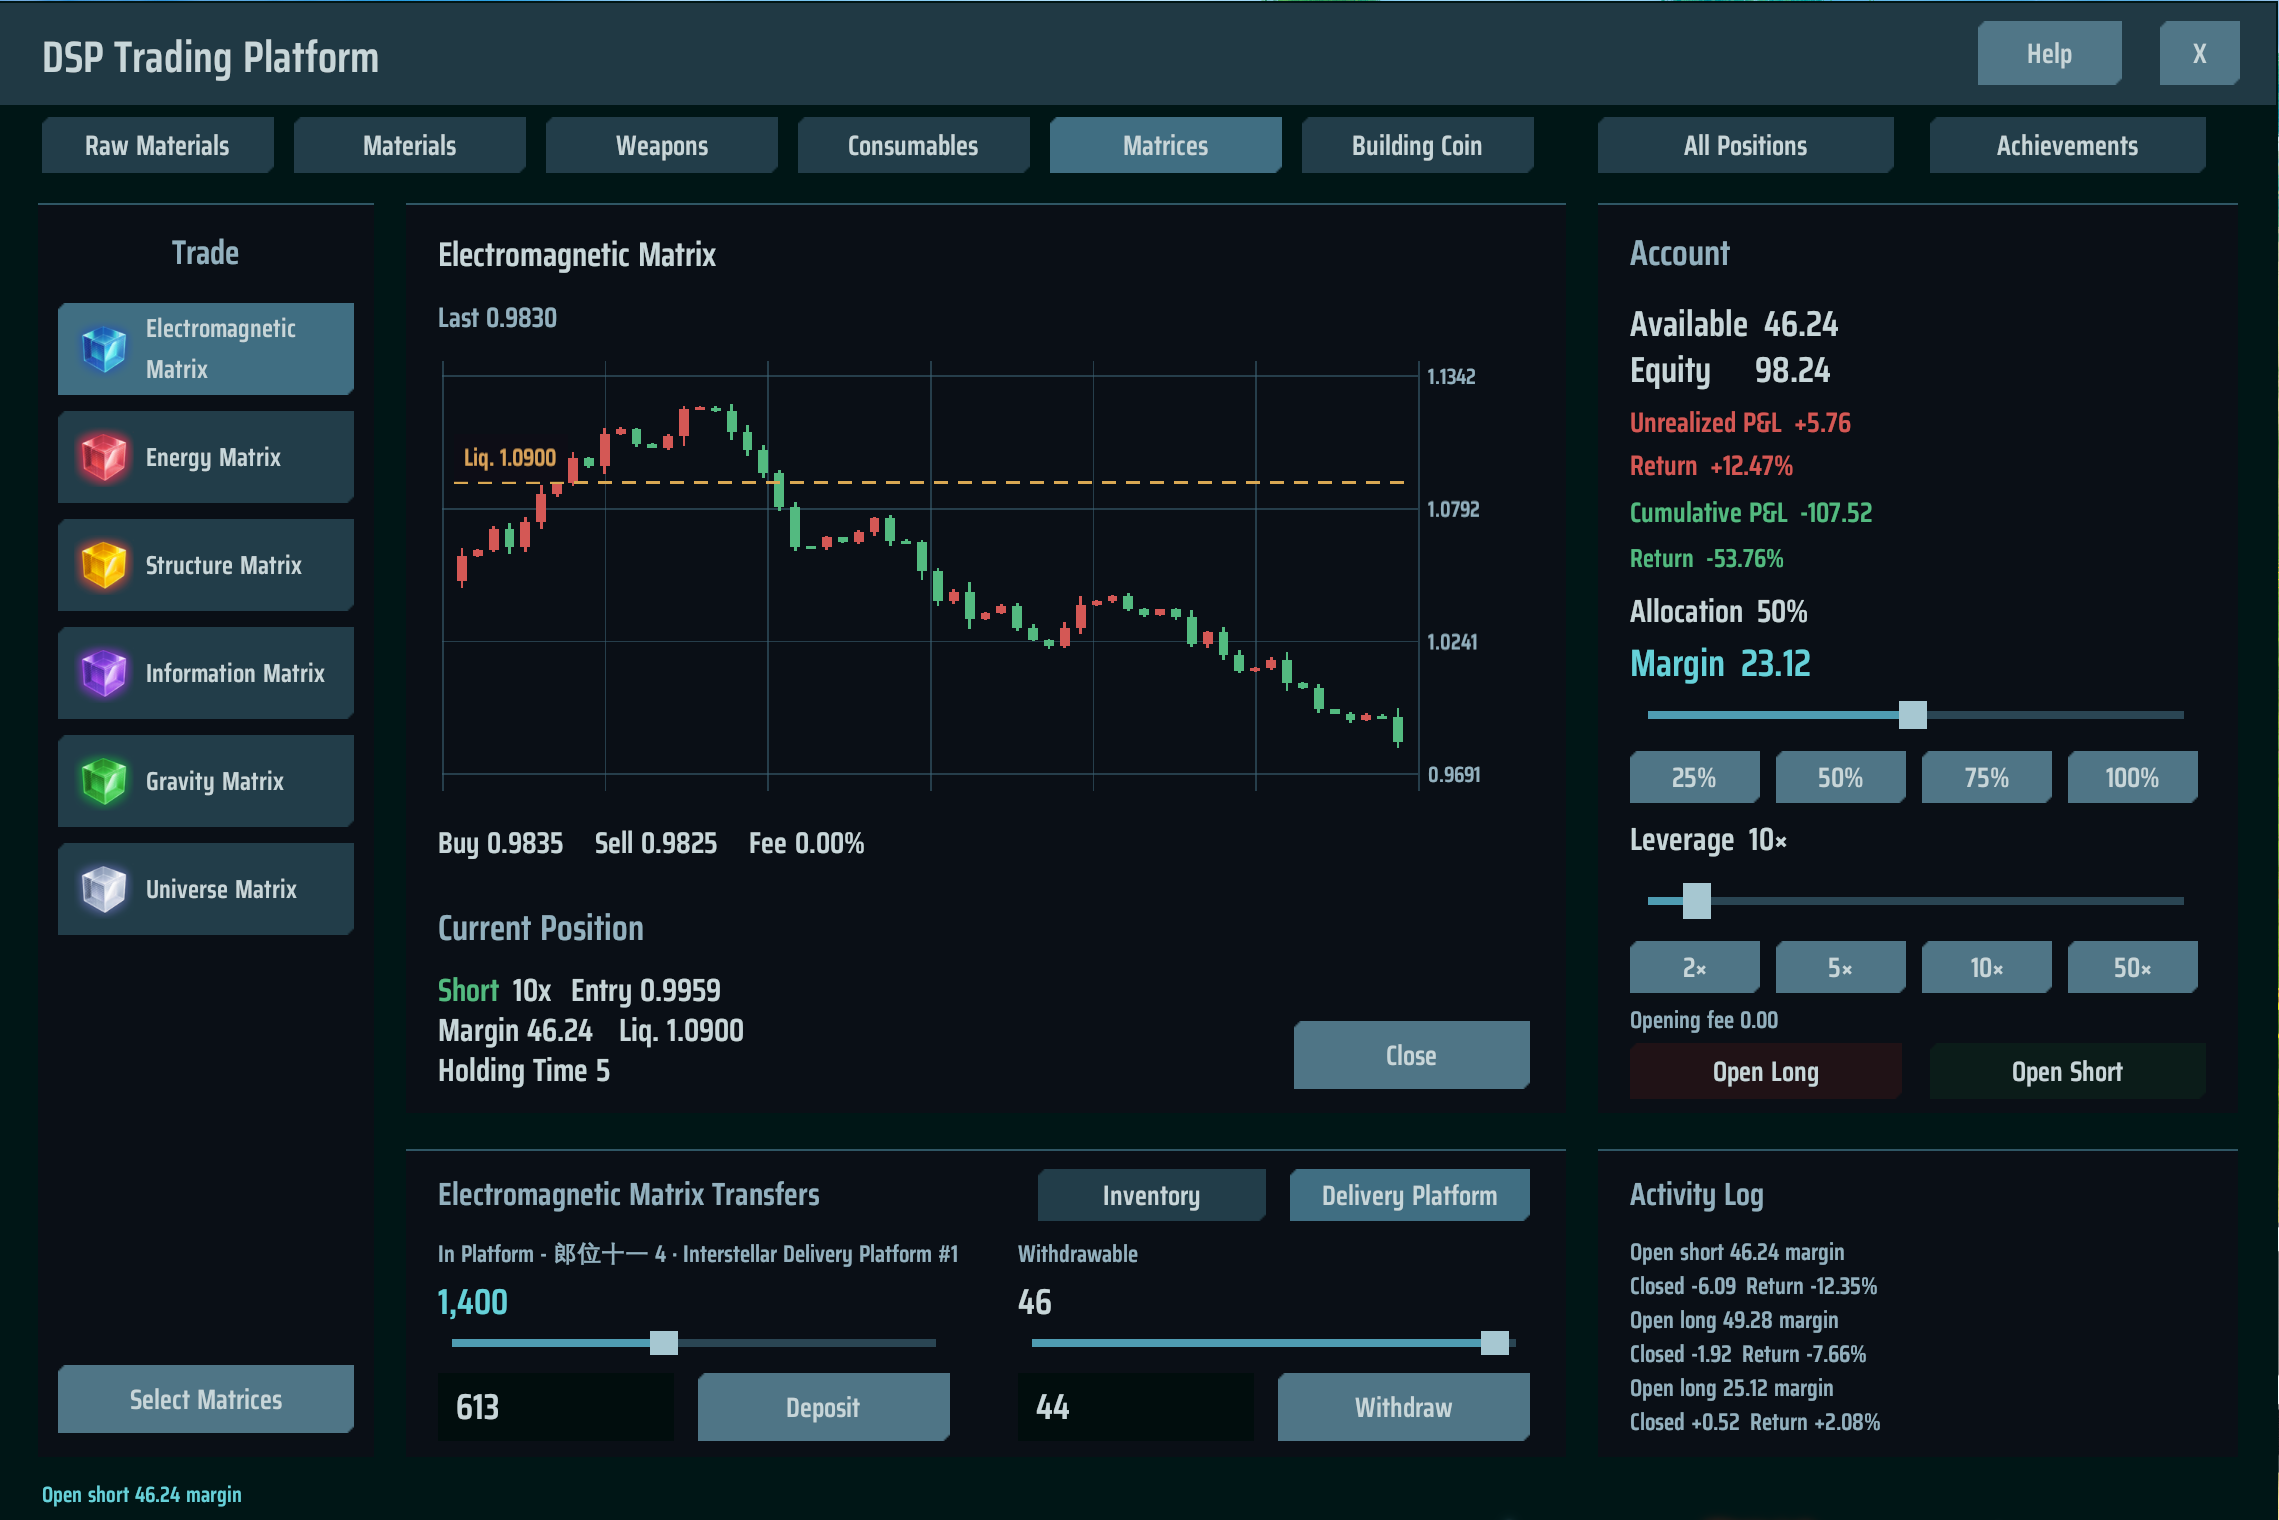The image size is (2279, 1520).
Task: Set allocation to 50%
Action: (x=1840, y=777)
